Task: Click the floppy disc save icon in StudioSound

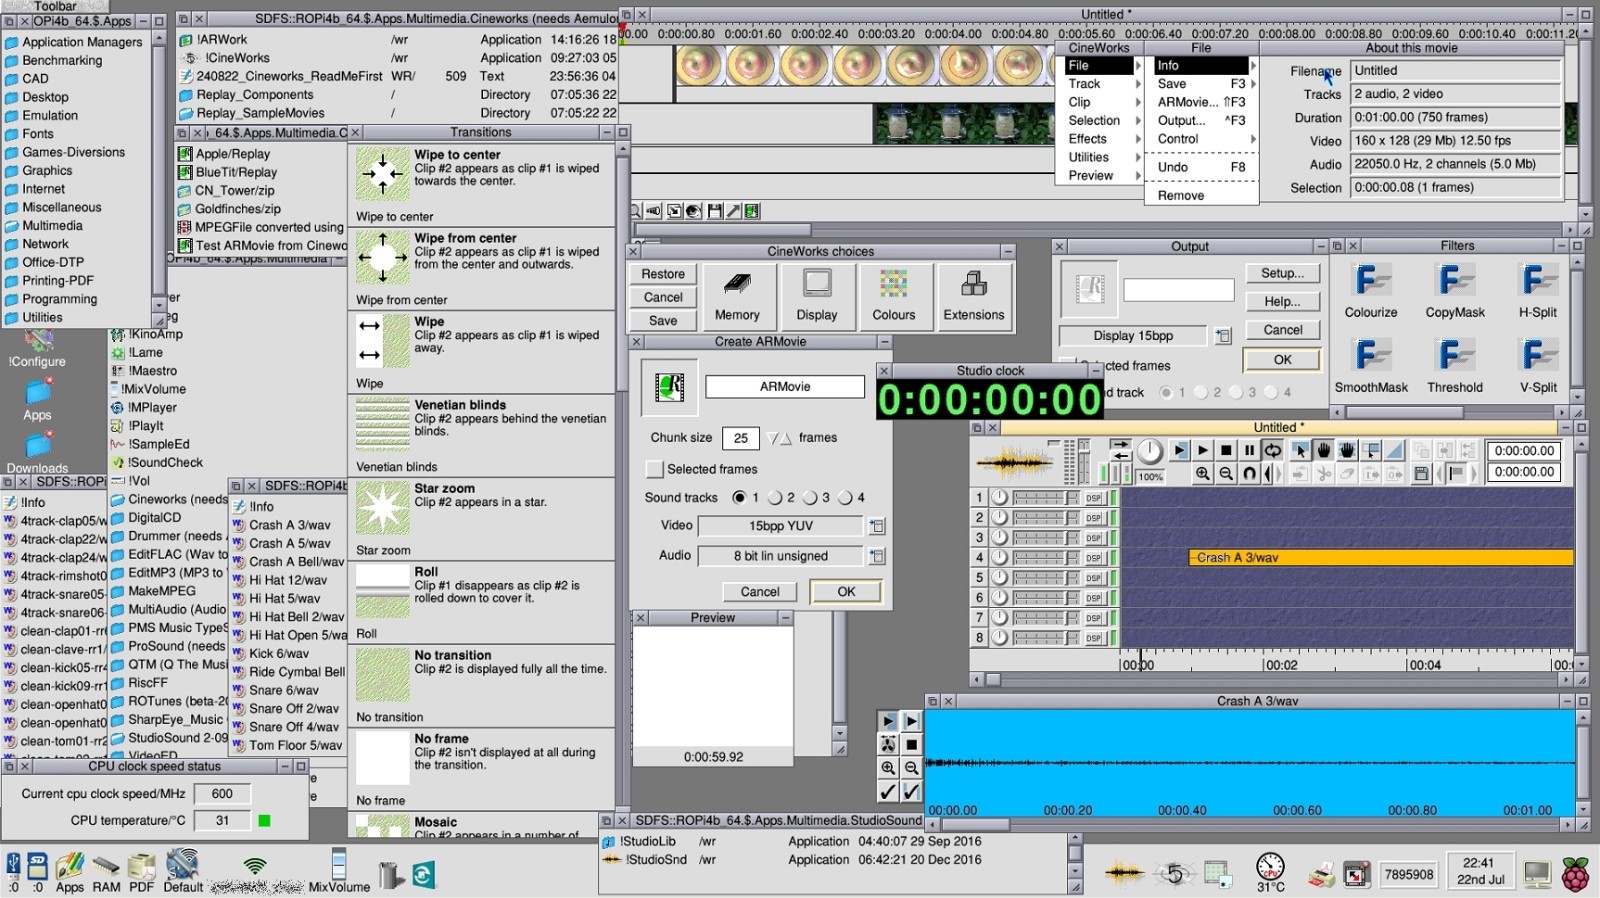Action: click(x=1421, y=474)
